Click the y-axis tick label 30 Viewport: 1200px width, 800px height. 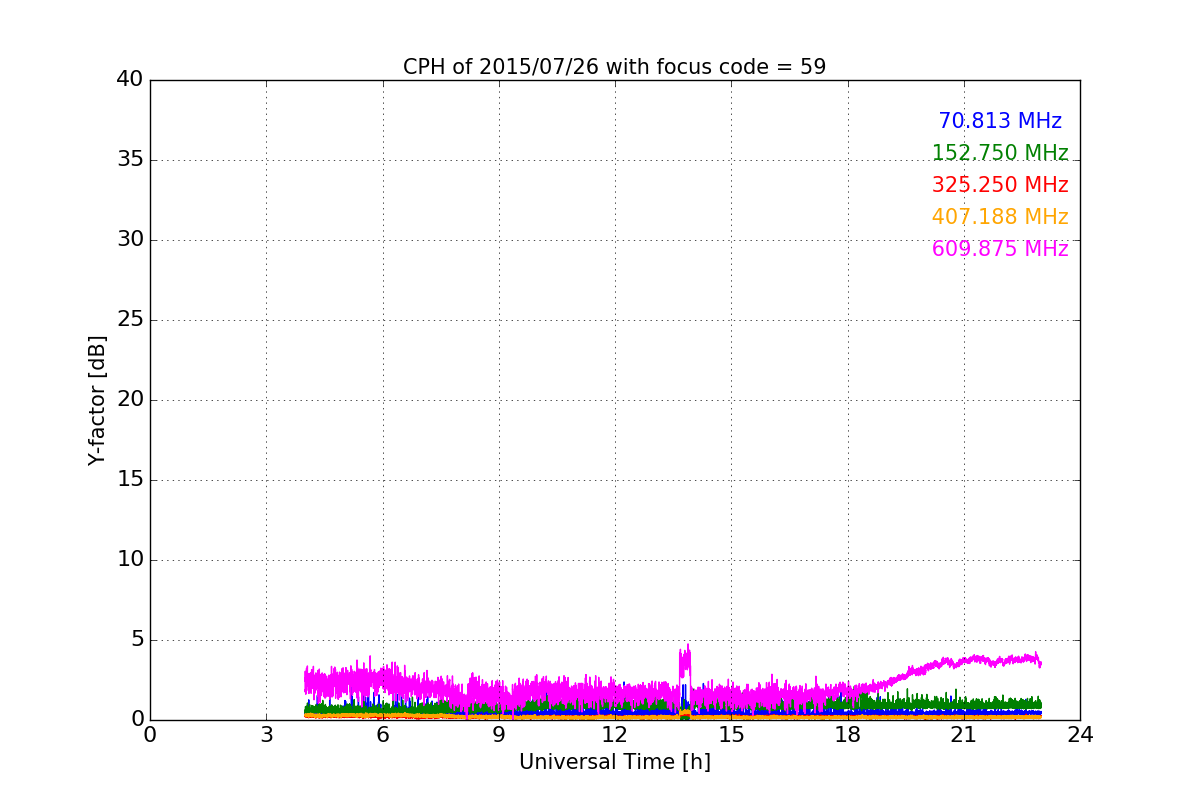pos(130,240)
